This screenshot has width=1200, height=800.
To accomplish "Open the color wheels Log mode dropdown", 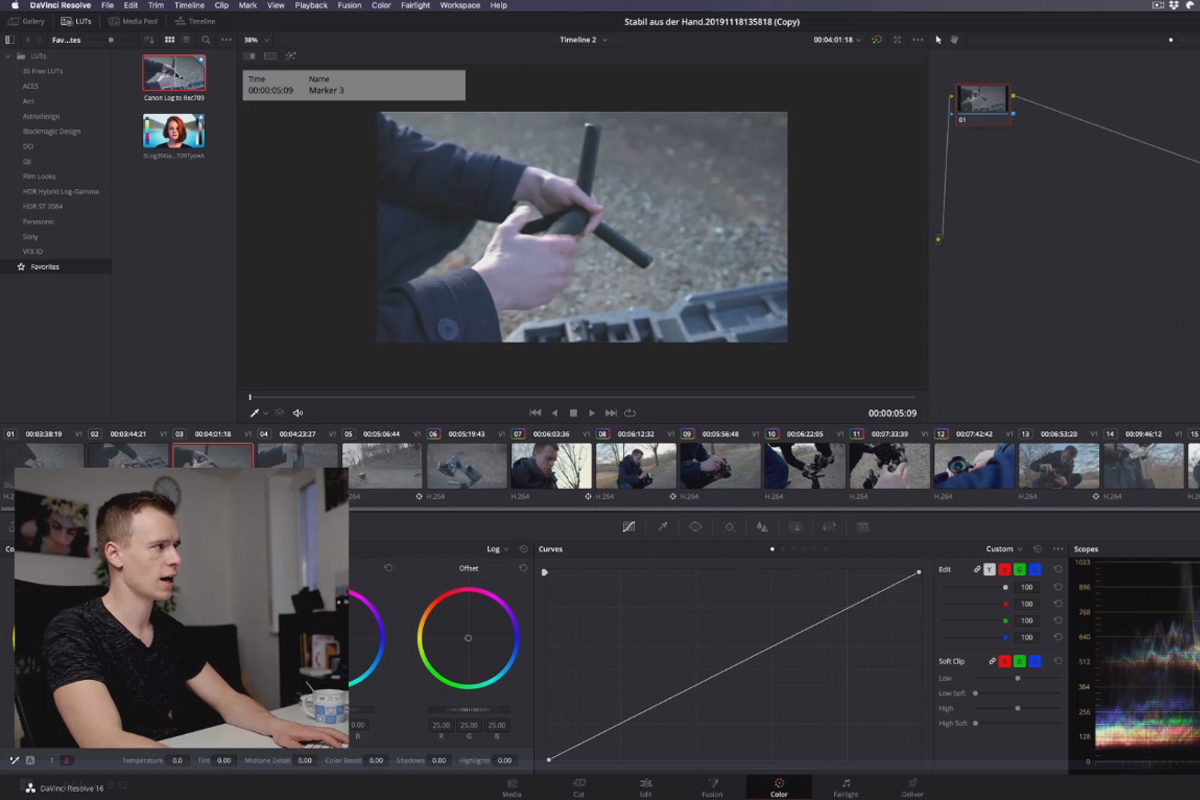I will (x=498, y=549).
